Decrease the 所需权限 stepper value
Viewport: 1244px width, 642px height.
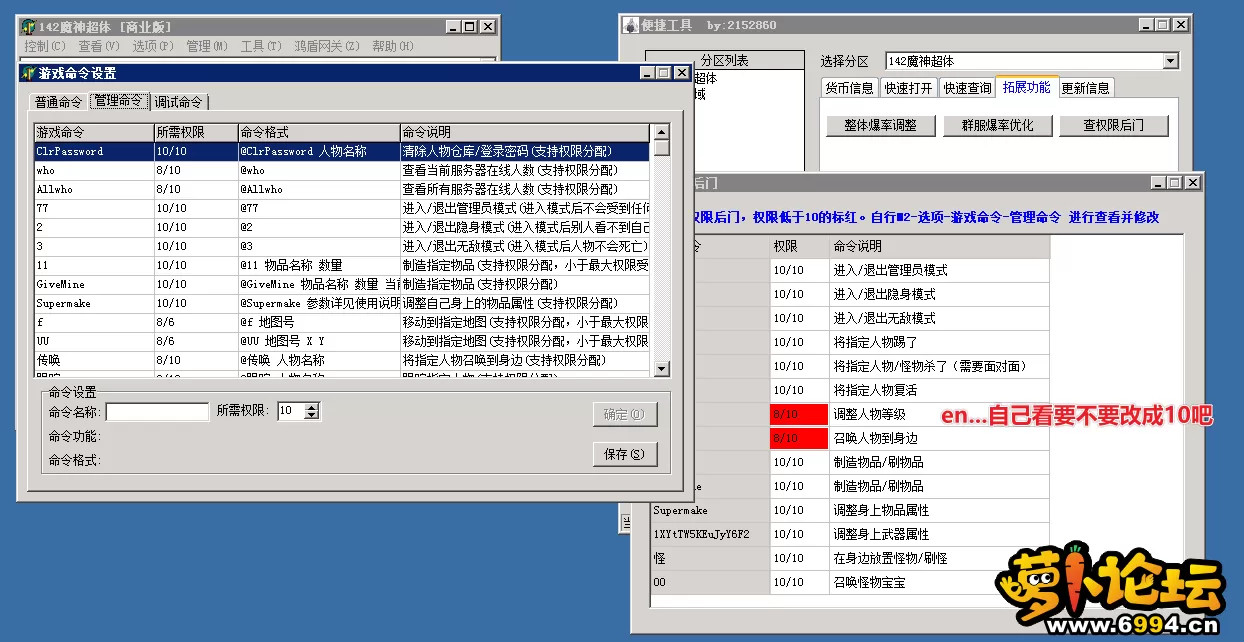[x=312, y=416]
